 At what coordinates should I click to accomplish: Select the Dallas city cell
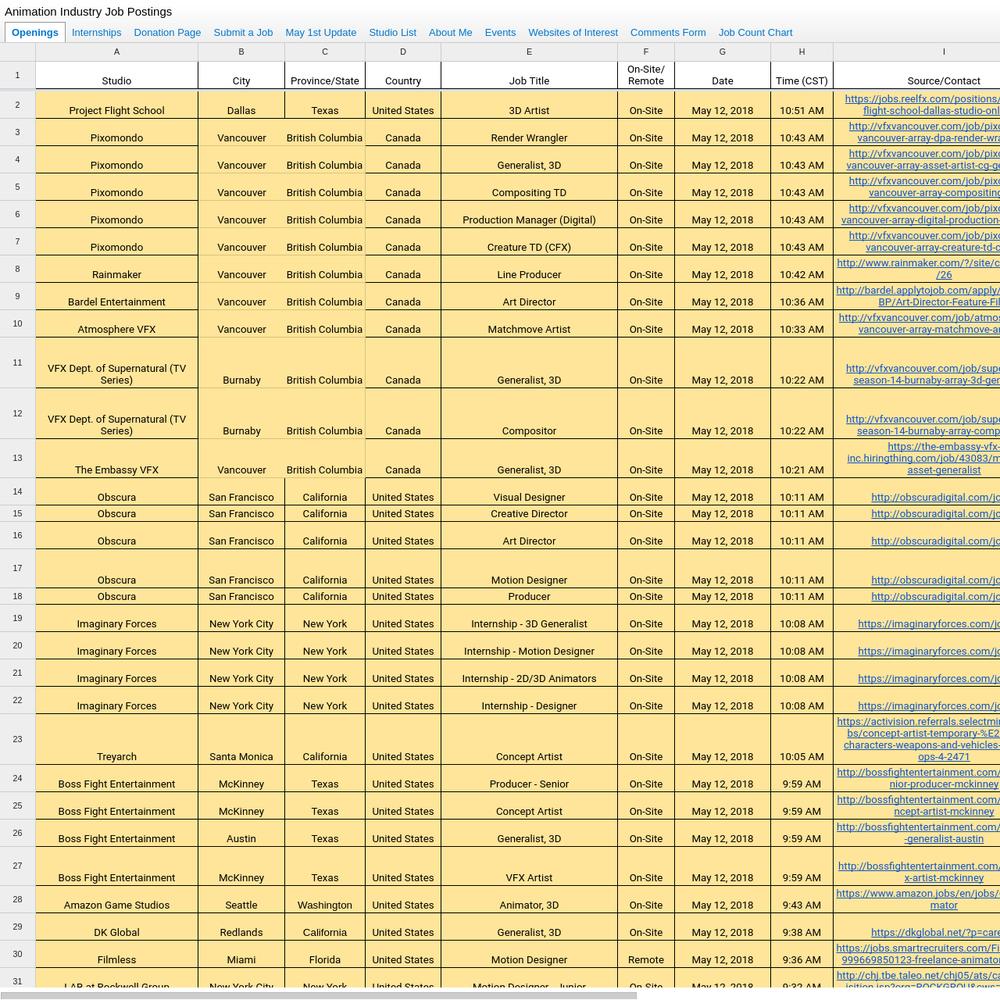tap(241, 105)
